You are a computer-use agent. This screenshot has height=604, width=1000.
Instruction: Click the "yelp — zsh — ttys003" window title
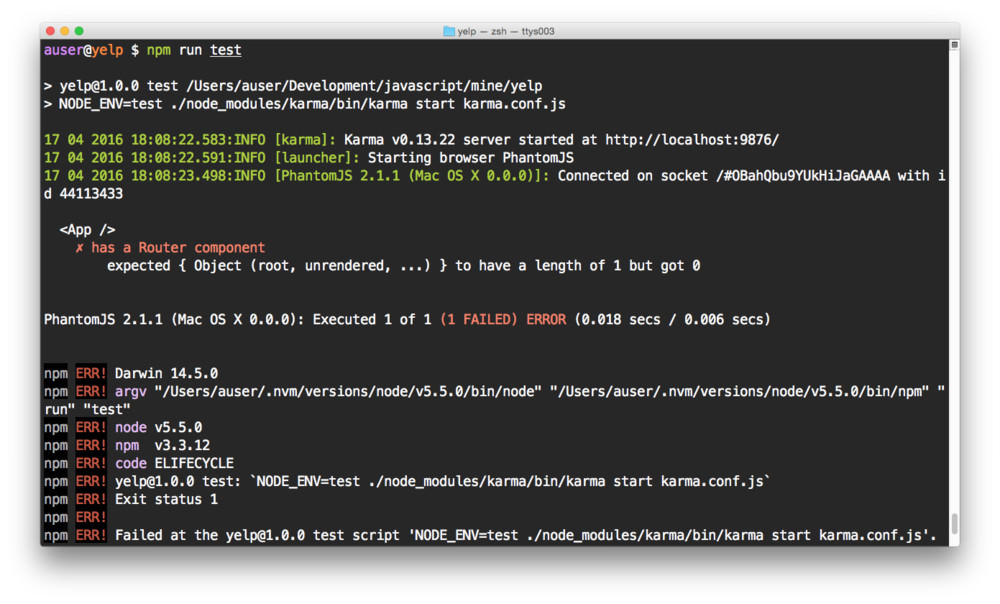click(x=505, y=31)
